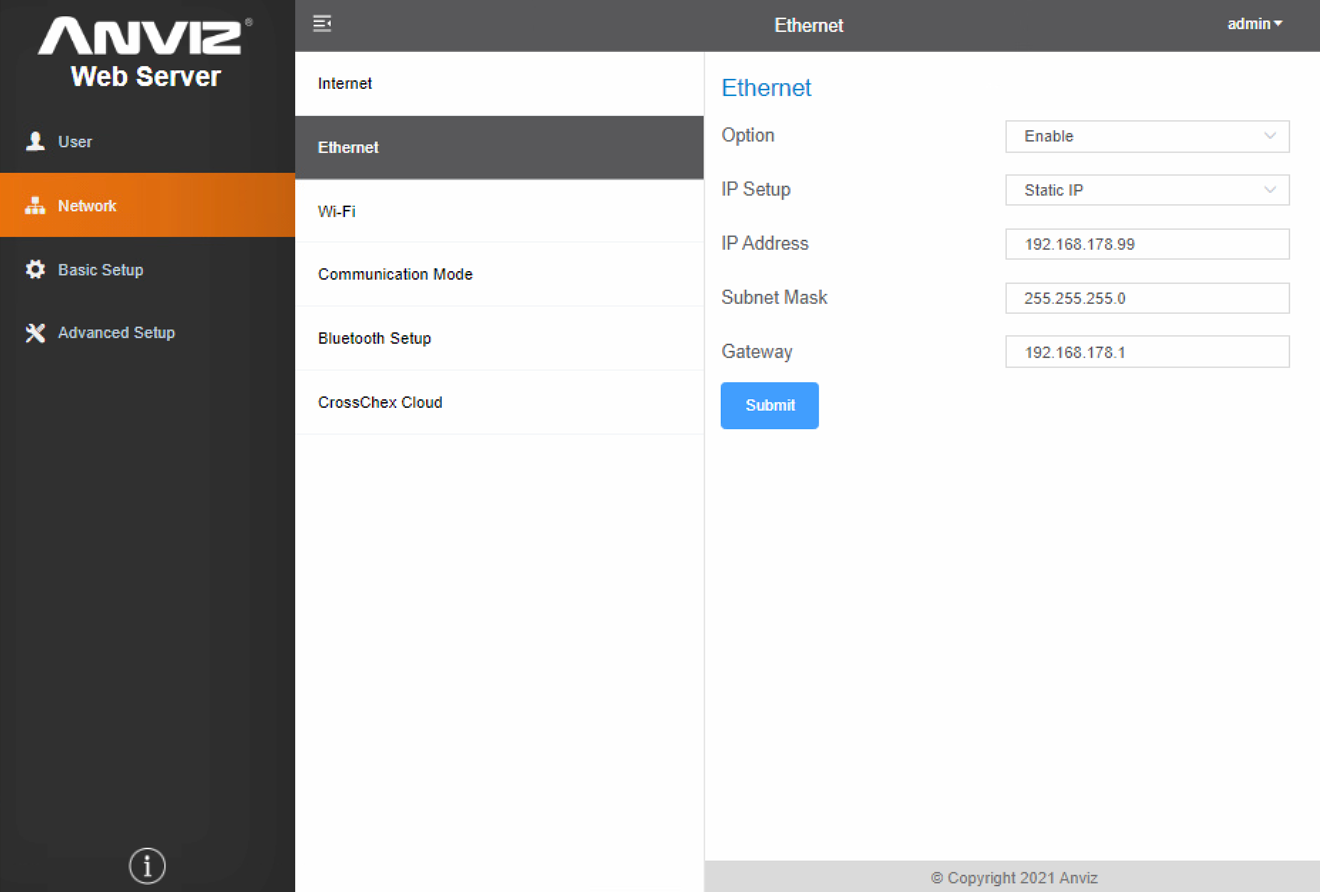Go to Communication Mode settings
The image size is (1320, 892).
[395, 274]
